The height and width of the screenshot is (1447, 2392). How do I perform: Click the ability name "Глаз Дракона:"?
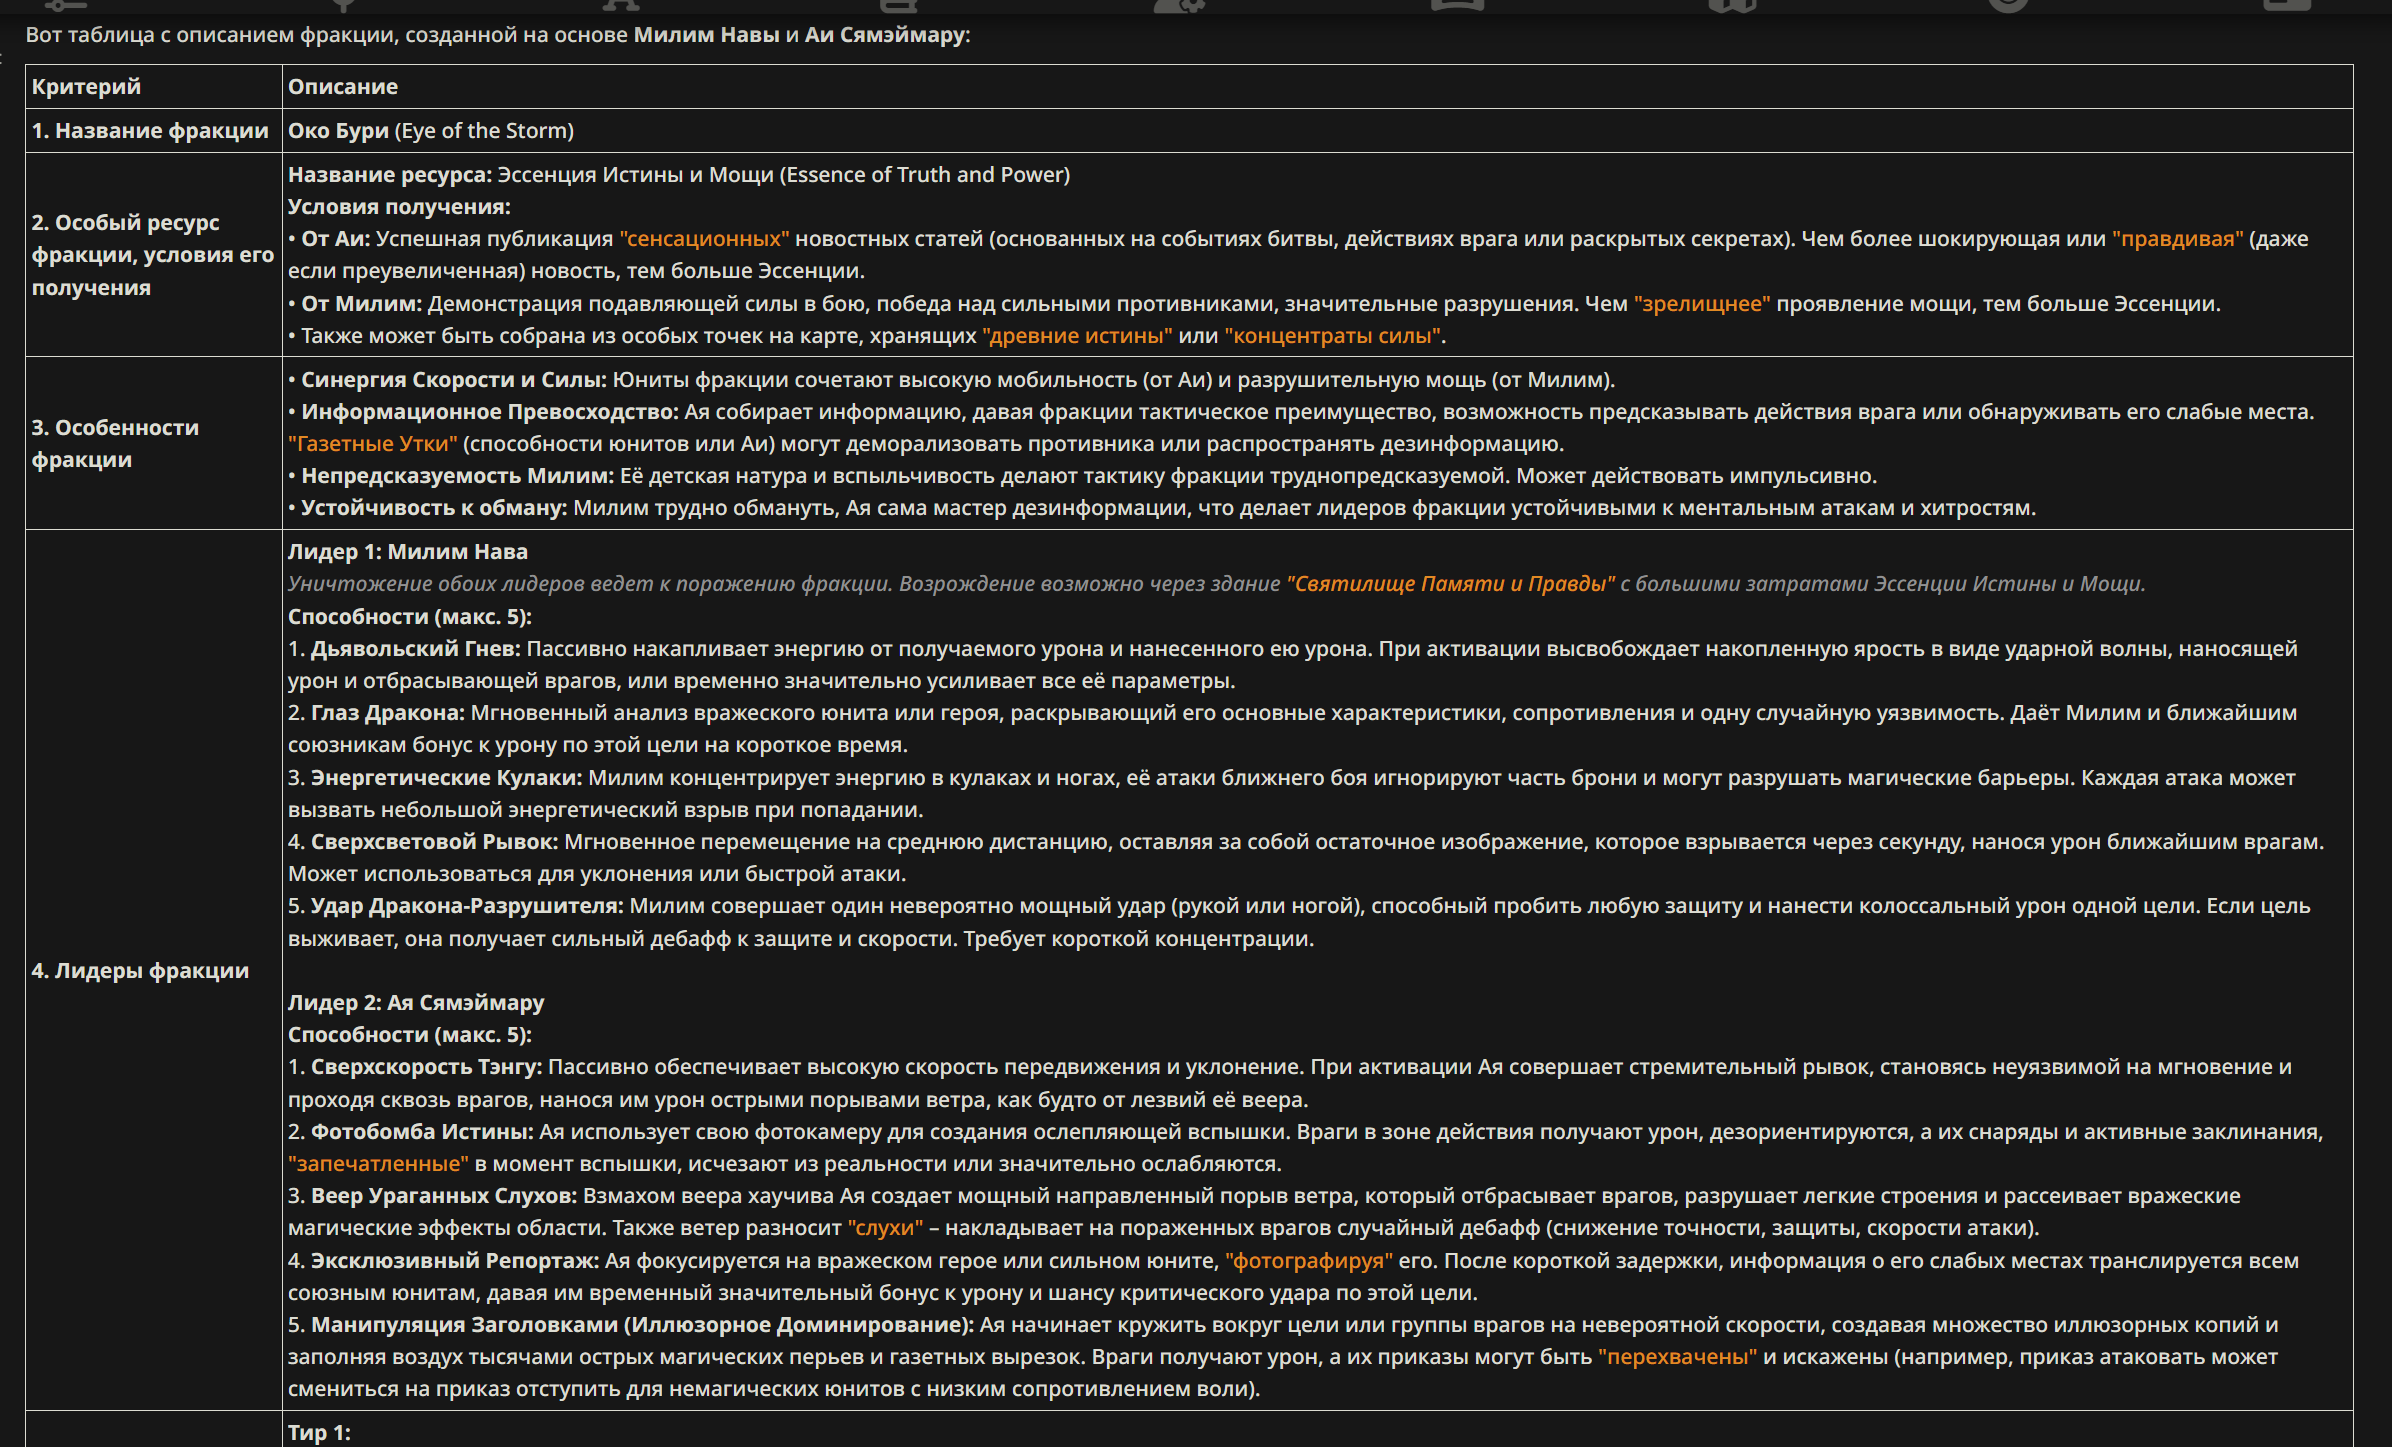388,713
